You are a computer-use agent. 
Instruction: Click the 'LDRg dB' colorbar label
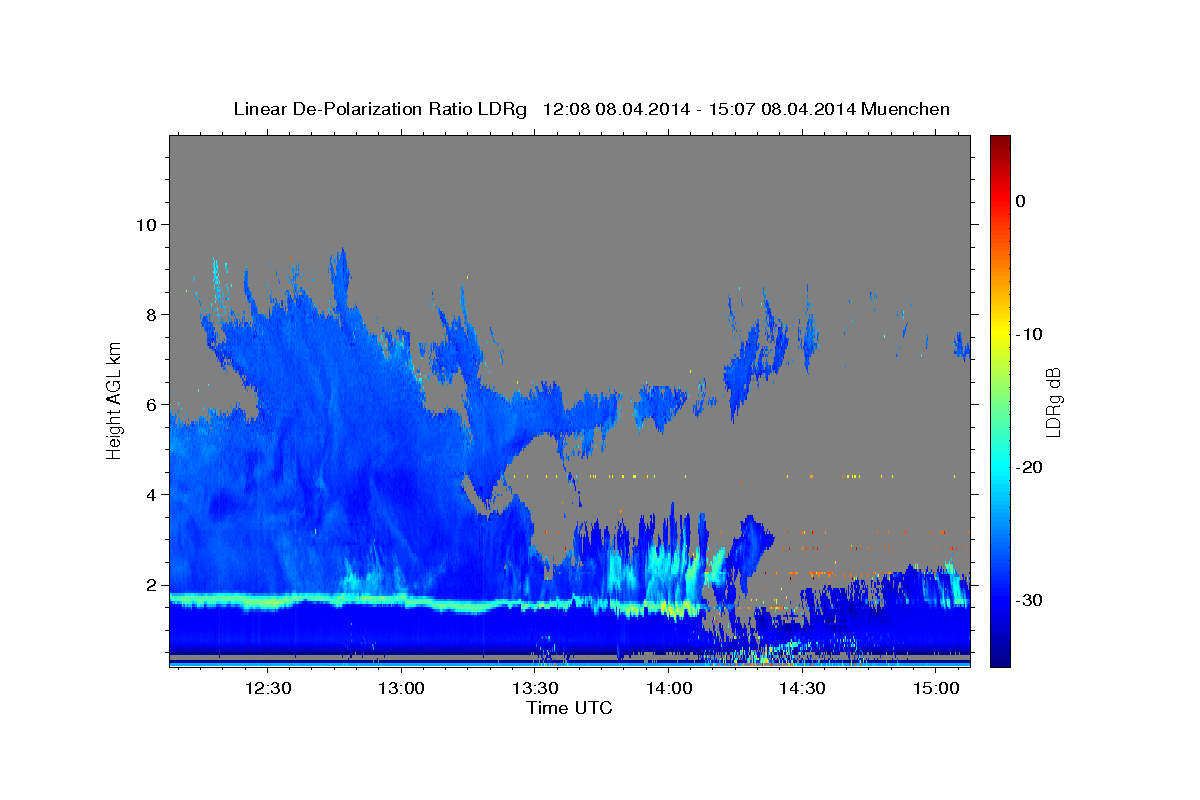(1052, 402)
